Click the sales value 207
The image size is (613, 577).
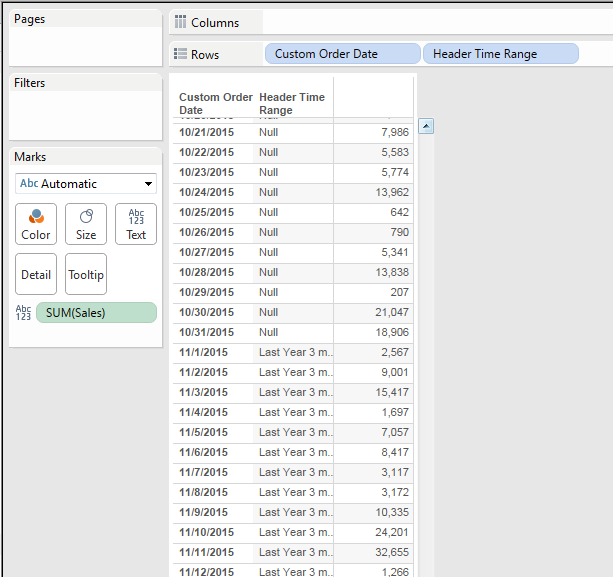(x=400, y=292)
